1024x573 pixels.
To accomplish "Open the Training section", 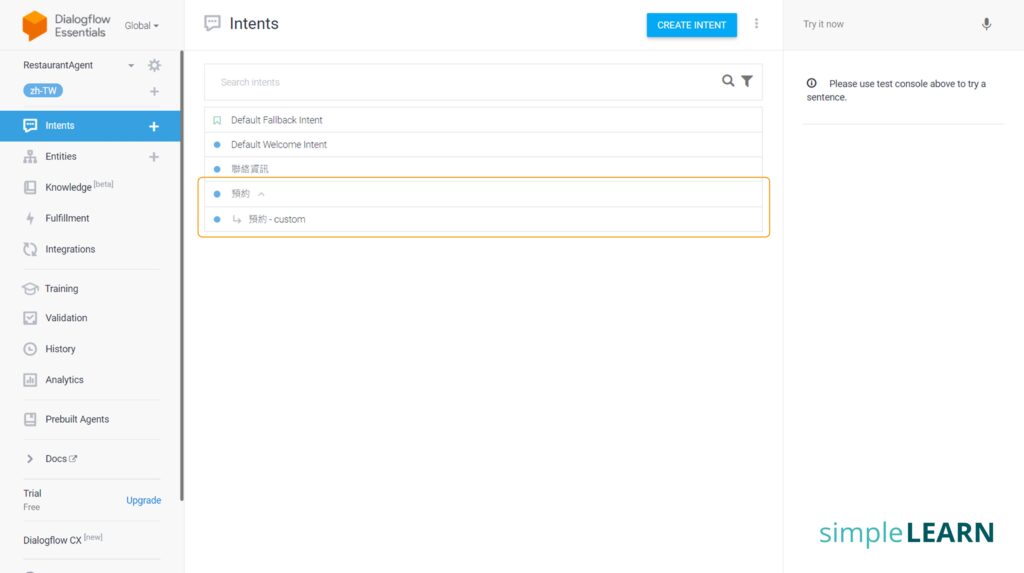I will tap(61, 289).
